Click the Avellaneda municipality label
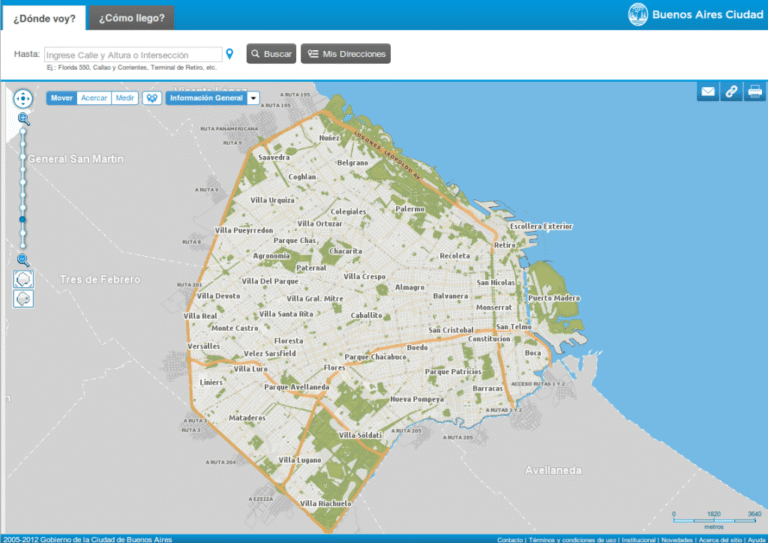The height and width of the screenshot is (543, 768). [553, 471]
